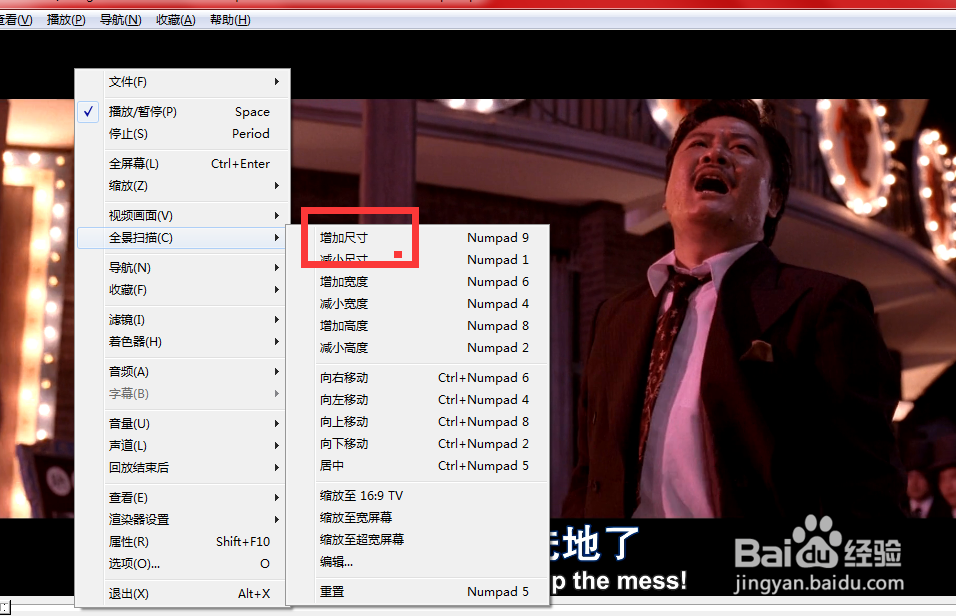The width and height of the screenshot is (956, 616).
Task: Choose 向左移动 in pan-scan submenu
Action: [418, 399]
